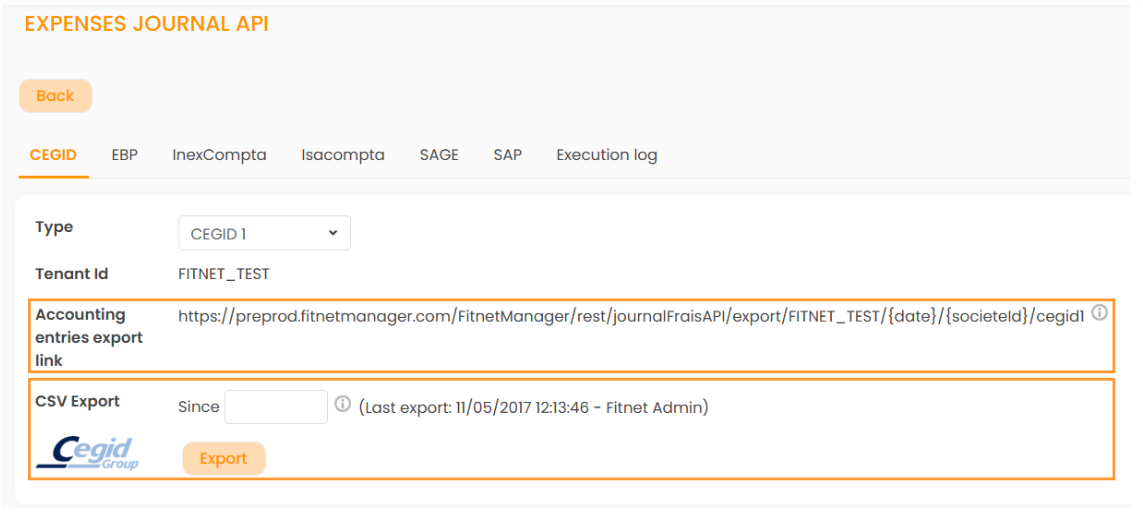Click the Accounting entries export link label
This screenshot has height=516, width=1143.
pyautogui.click(x=89, y=337)
